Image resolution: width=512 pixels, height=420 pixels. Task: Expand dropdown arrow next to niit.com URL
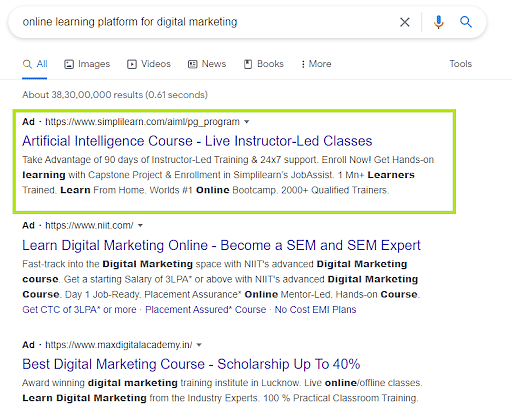(x=140, y=226)
